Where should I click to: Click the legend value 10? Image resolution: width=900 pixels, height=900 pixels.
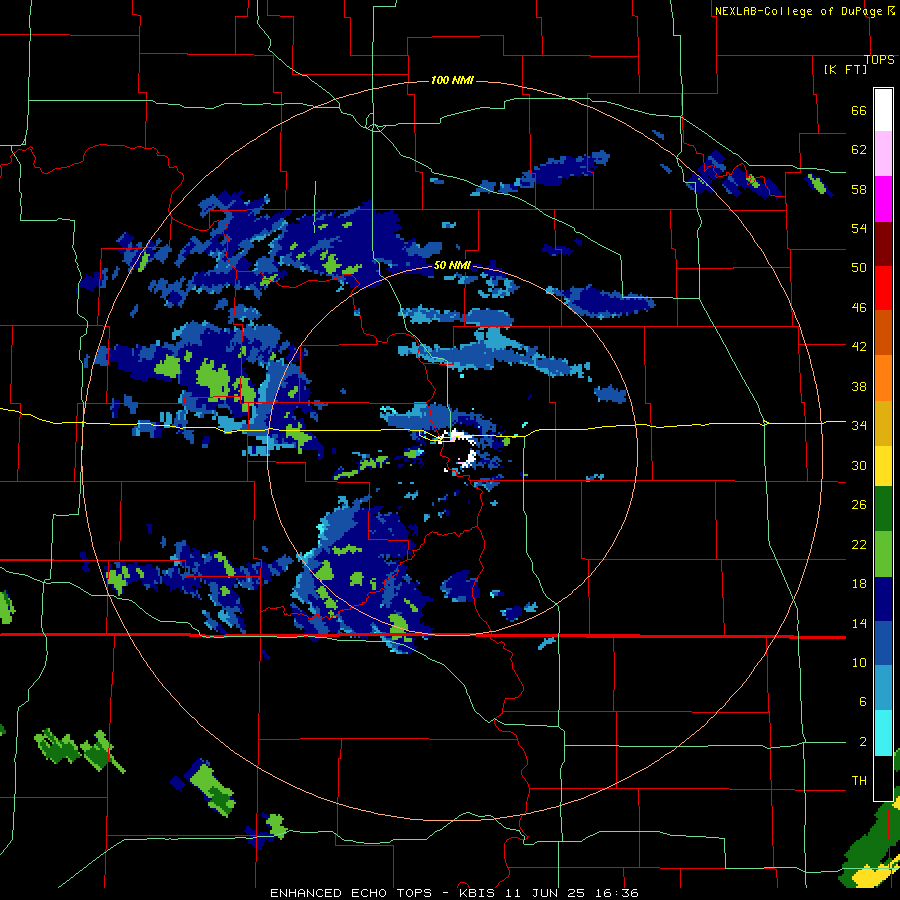[859, 663]
